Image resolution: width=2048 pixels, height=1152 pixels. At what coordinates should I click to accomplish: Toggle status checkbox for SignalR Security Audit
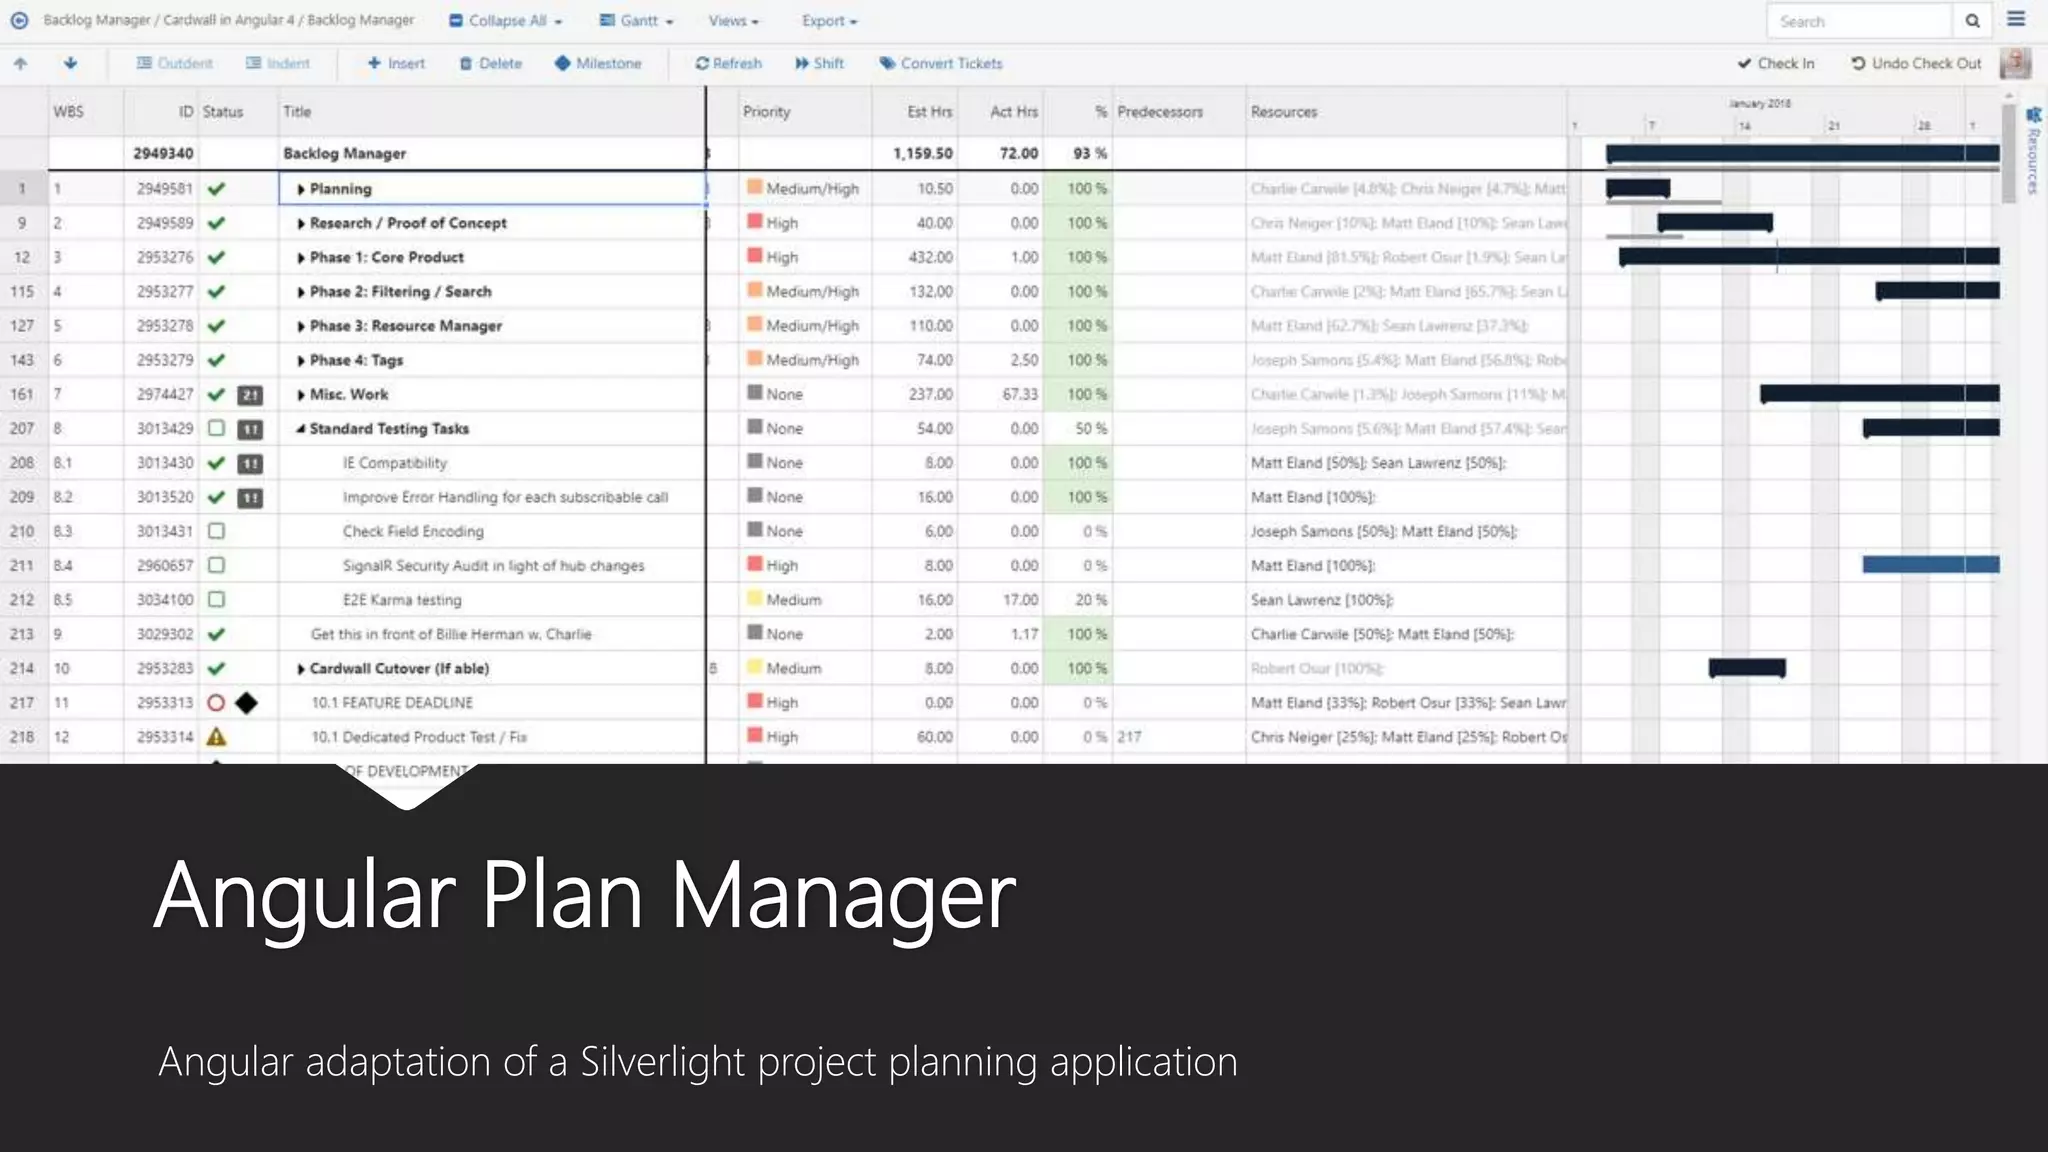click(x=216, y=565)
